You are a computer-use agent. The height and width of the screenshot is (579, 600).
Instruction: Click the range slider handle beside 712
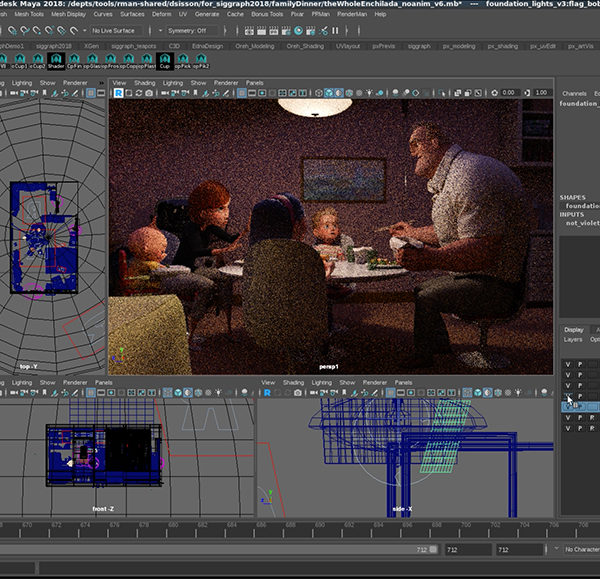(433, 550)
